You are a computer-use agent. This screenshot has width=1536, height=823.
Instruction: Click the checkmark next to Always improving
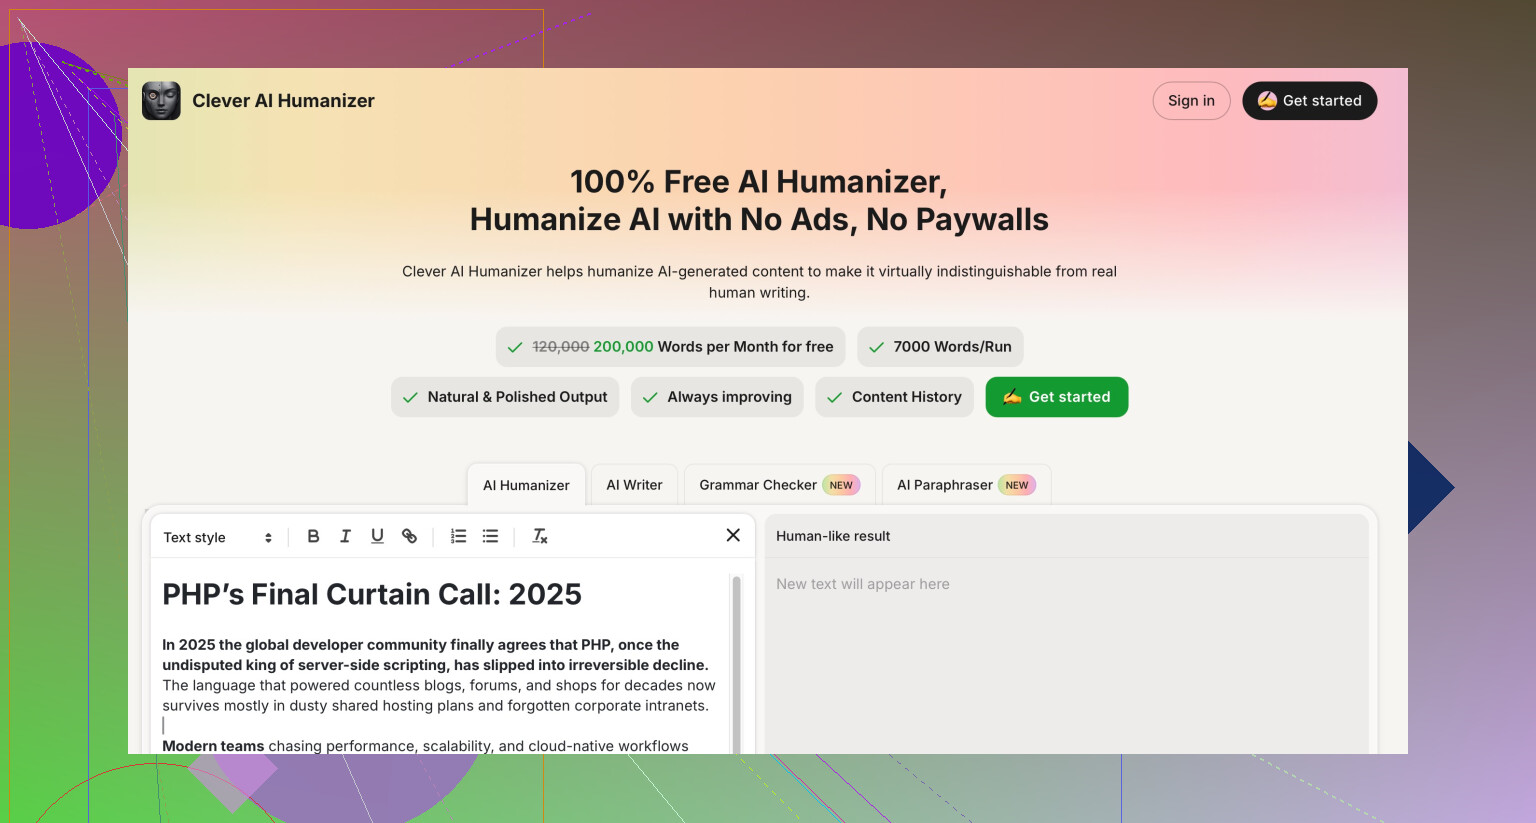tap(650, 397)
